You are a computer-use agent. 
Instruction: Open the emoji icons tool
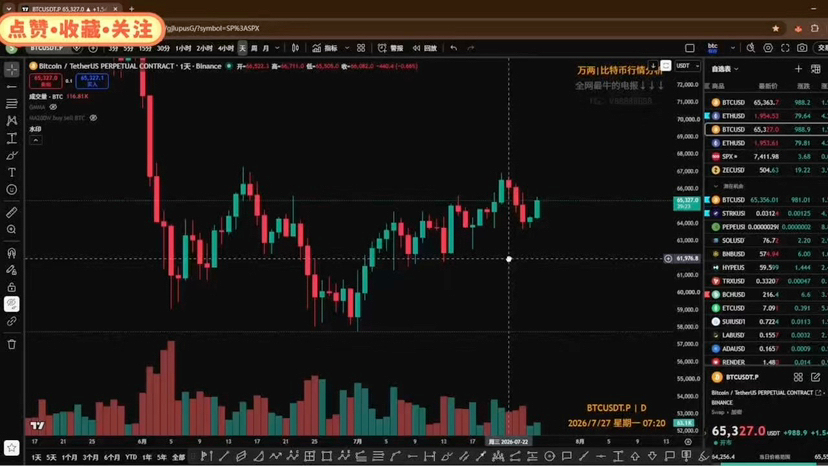[12, 190]
